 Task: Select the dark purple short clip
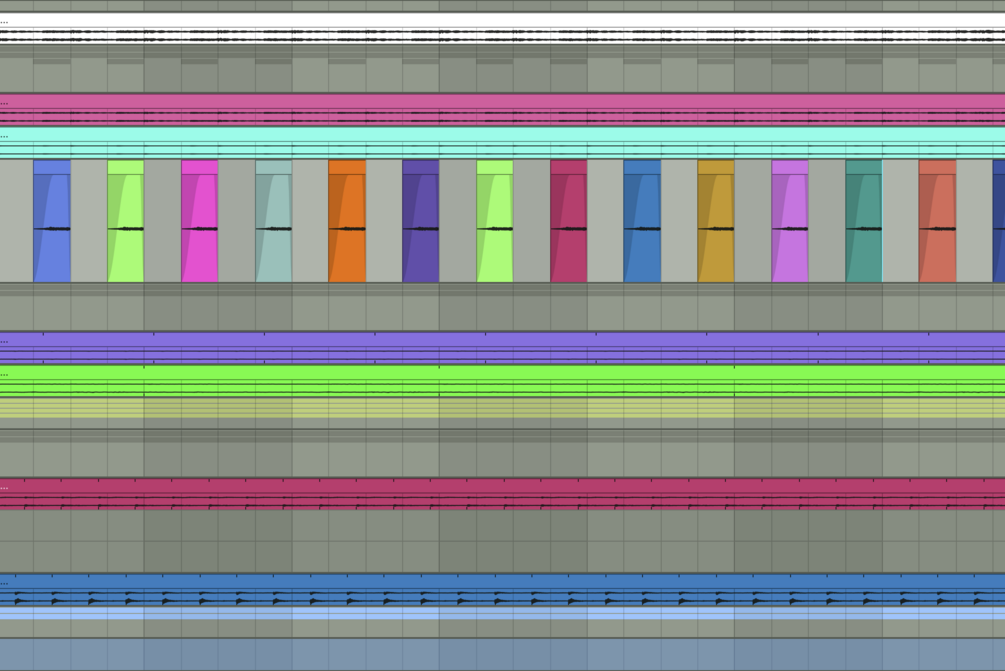(x=421, y=221)
